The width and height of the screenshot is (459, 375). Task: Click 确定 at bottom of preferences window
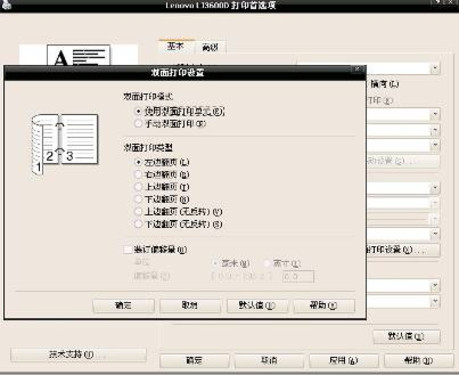194,360
